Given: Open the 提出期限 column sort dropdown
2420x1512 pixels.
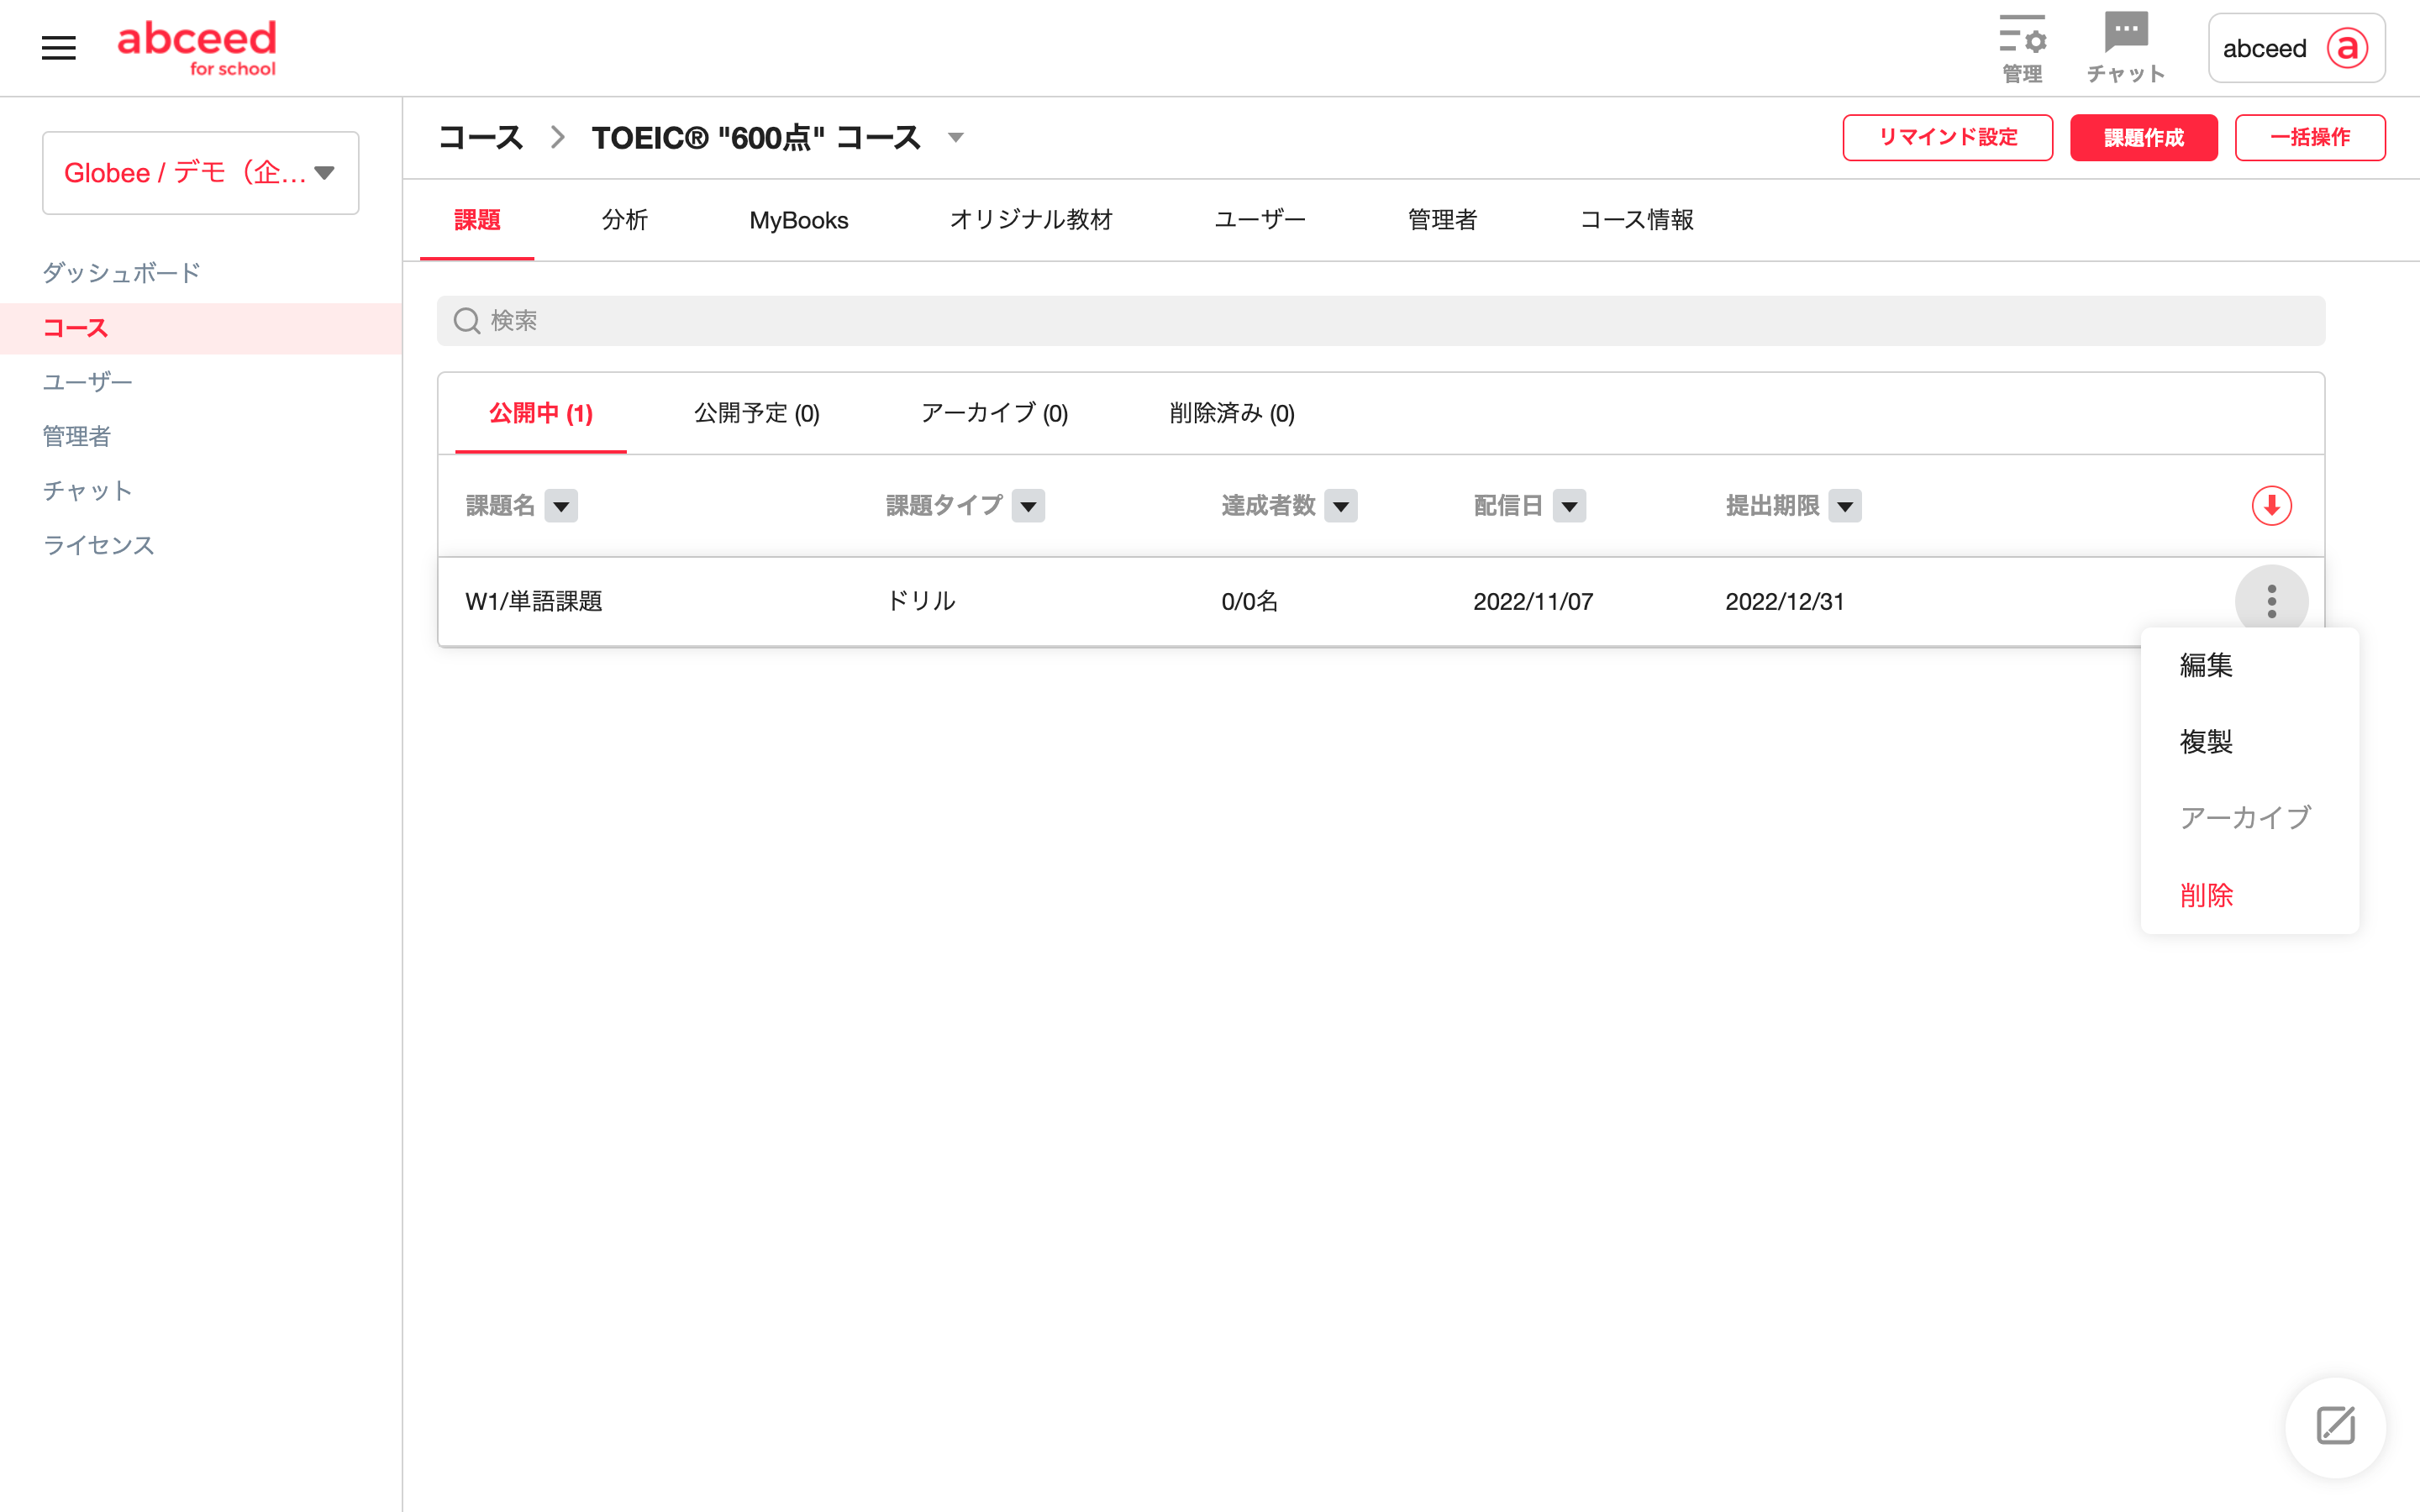Looking at the screenshot, I should (1844, 506).
